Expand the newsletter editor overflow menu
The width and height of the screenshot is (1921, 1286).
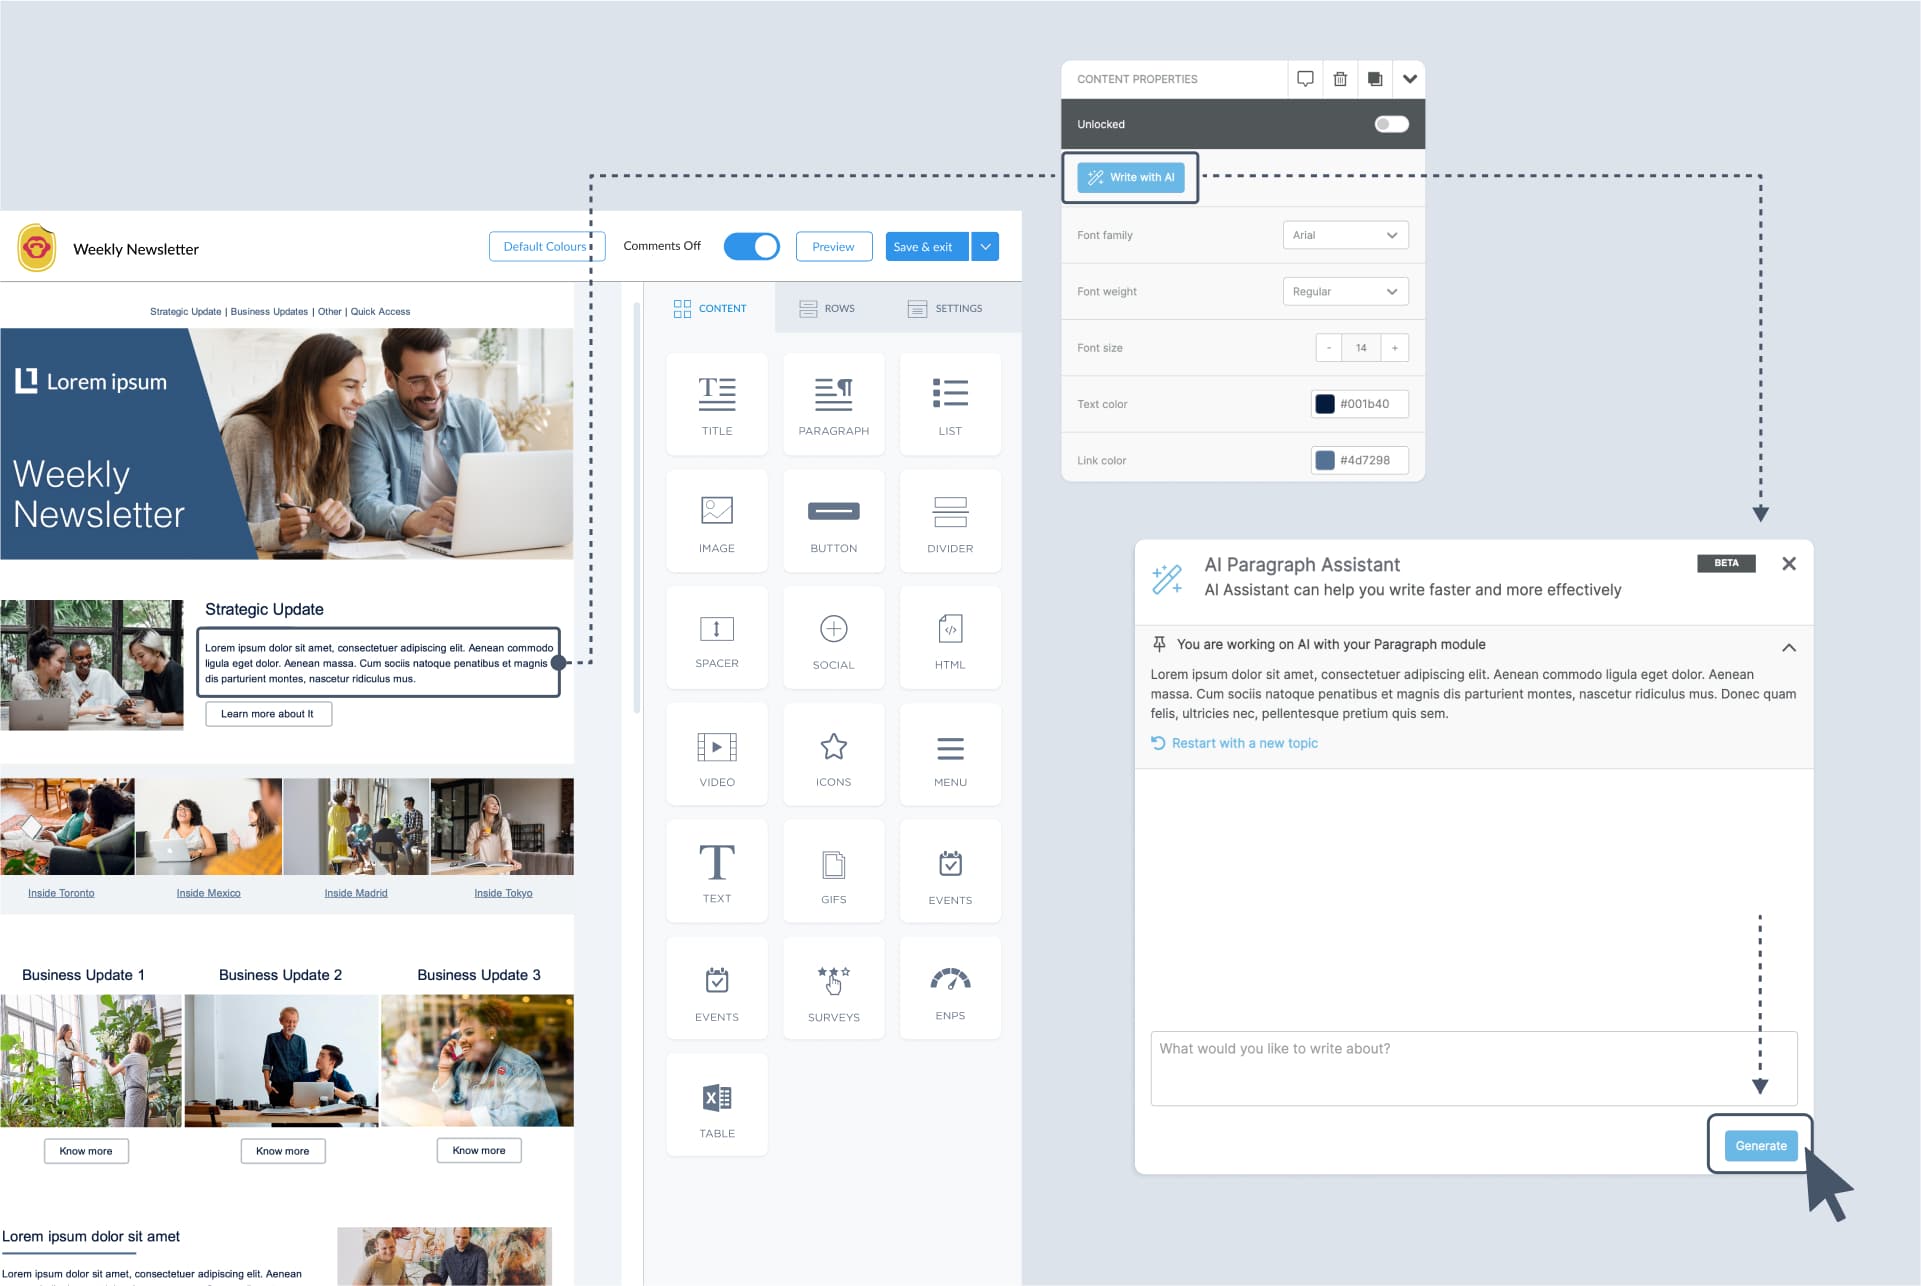click(987, 245)
